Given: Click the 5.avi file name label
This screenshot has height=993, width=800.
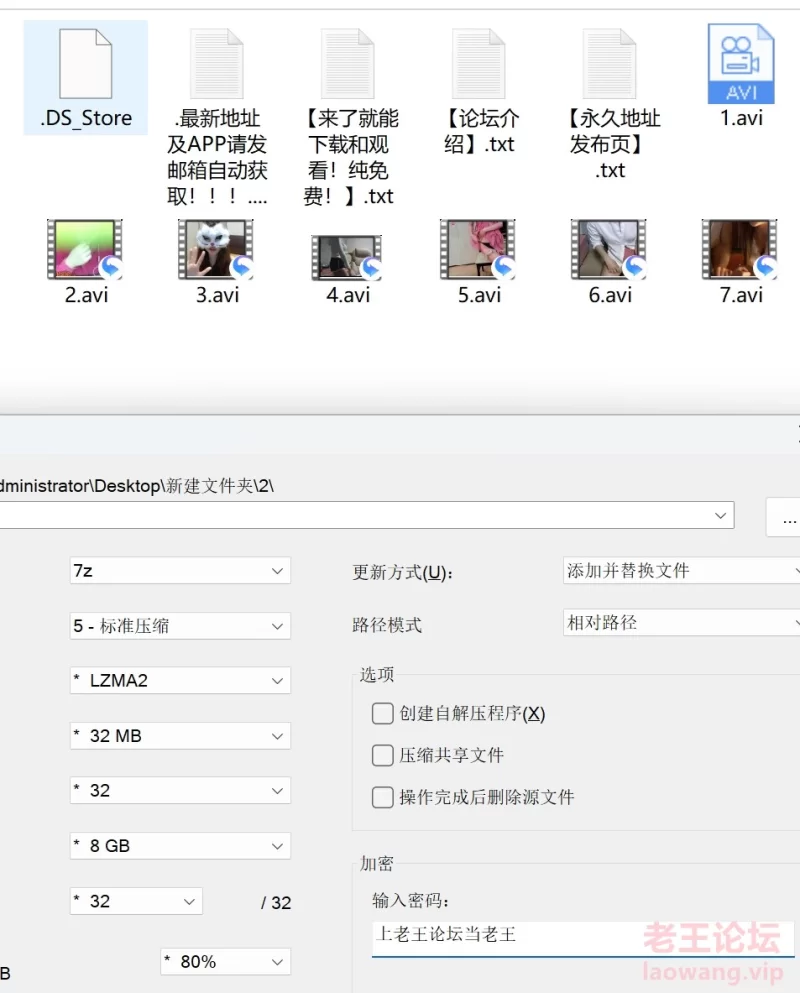Looking at the screenshot, I should pyautogui.click(x=479, y=294).
